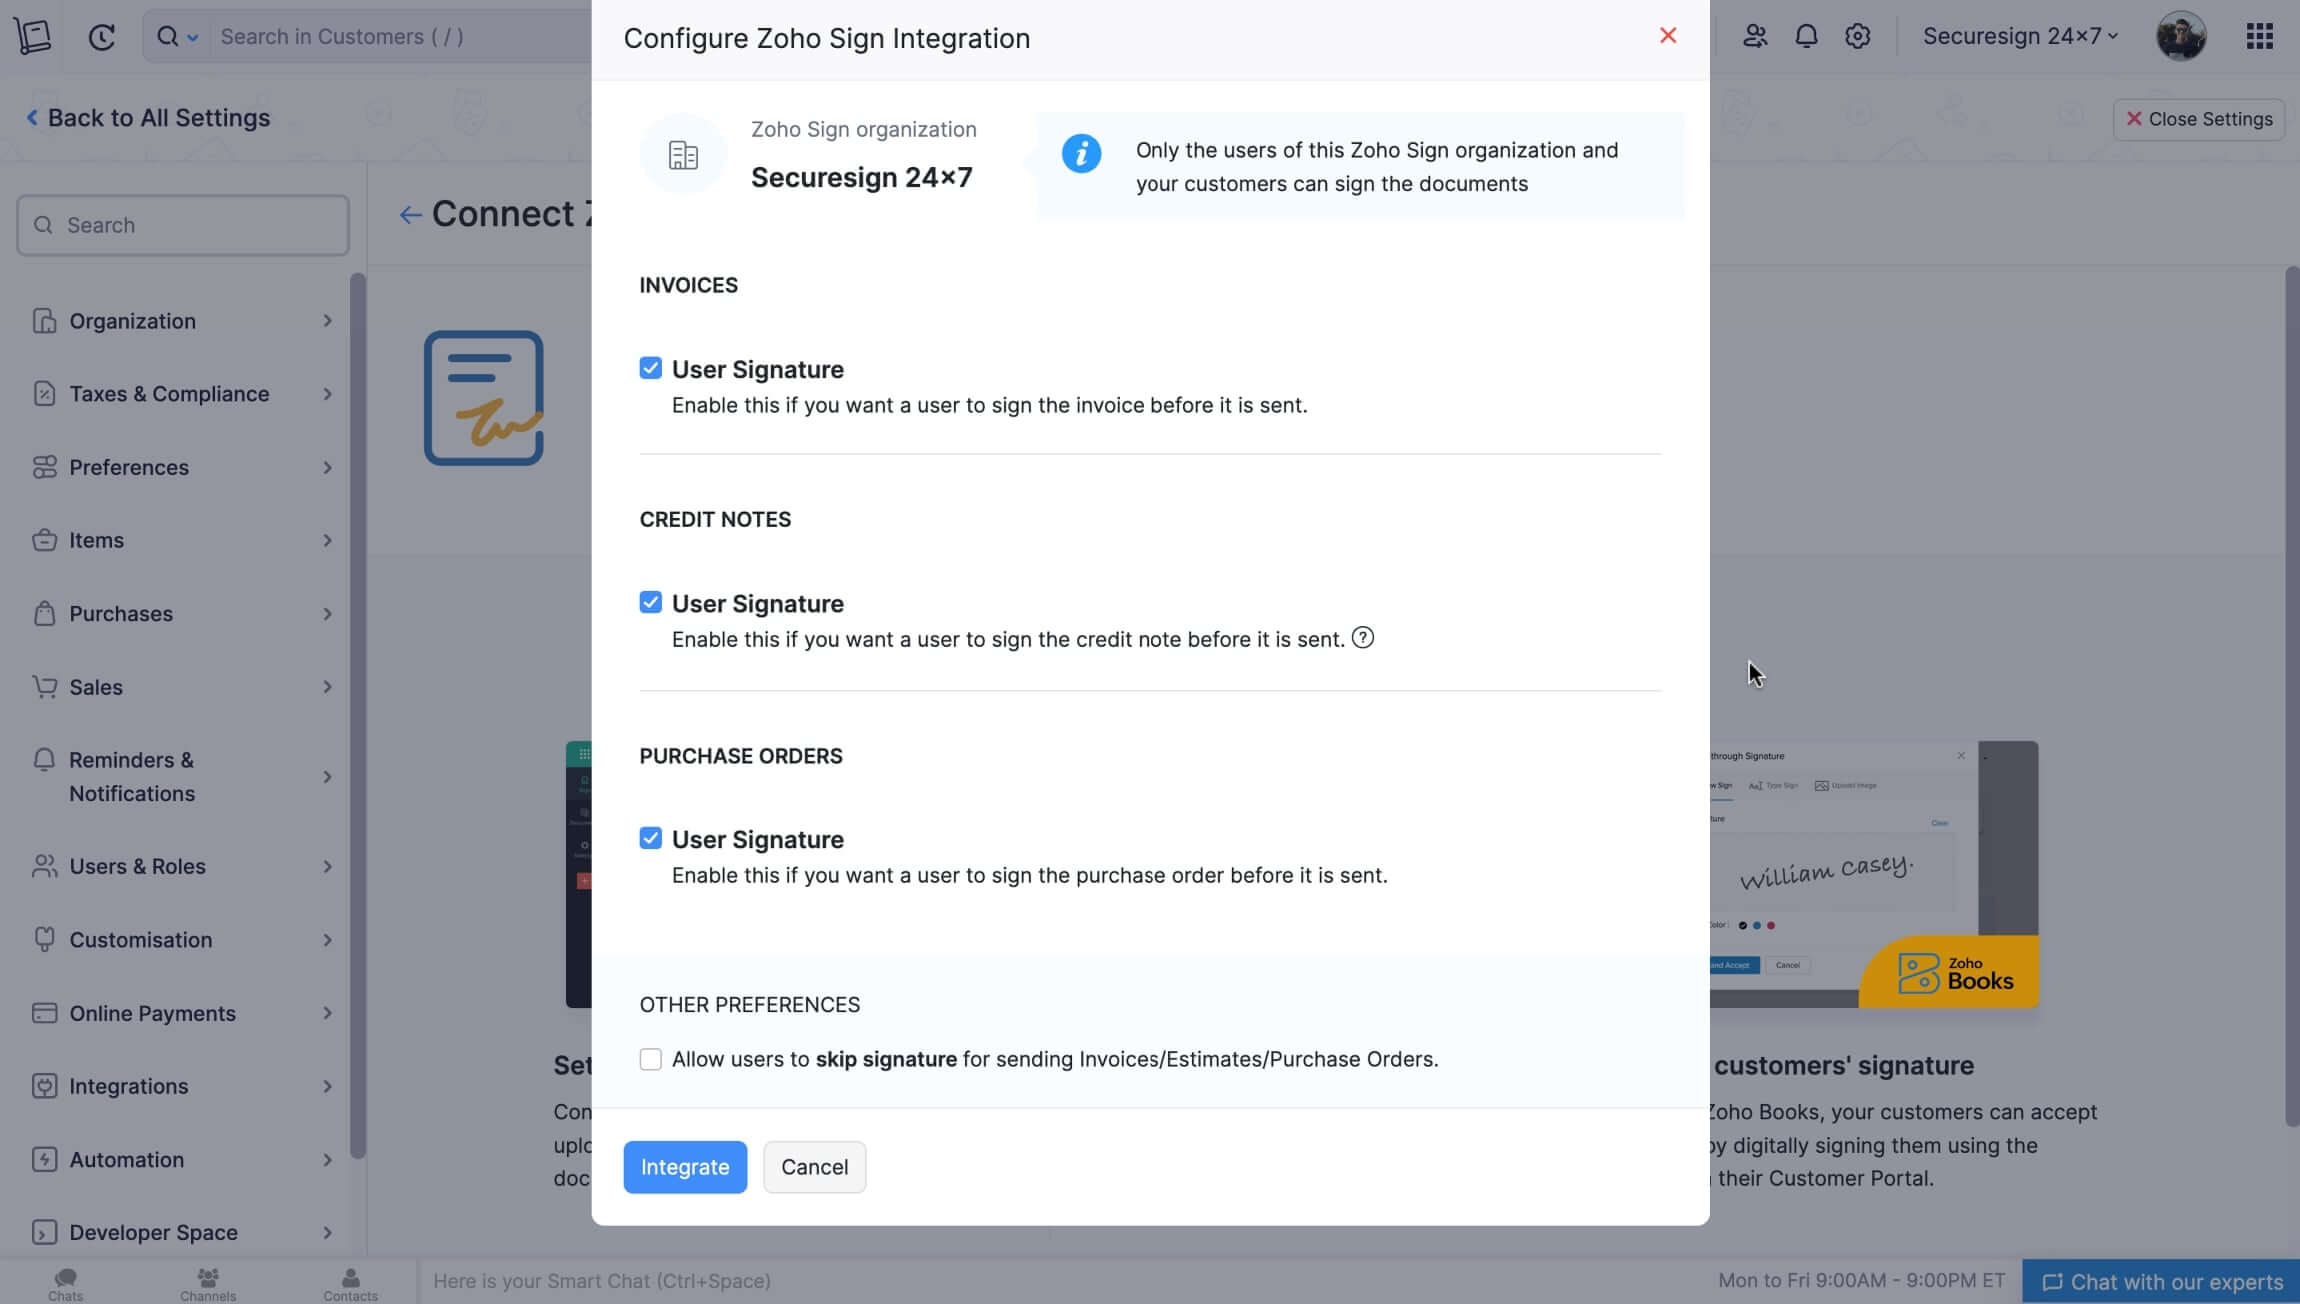Open the apps grid launcher icon
This screenshot has width=2300, height=1304.
[2259, 36]
